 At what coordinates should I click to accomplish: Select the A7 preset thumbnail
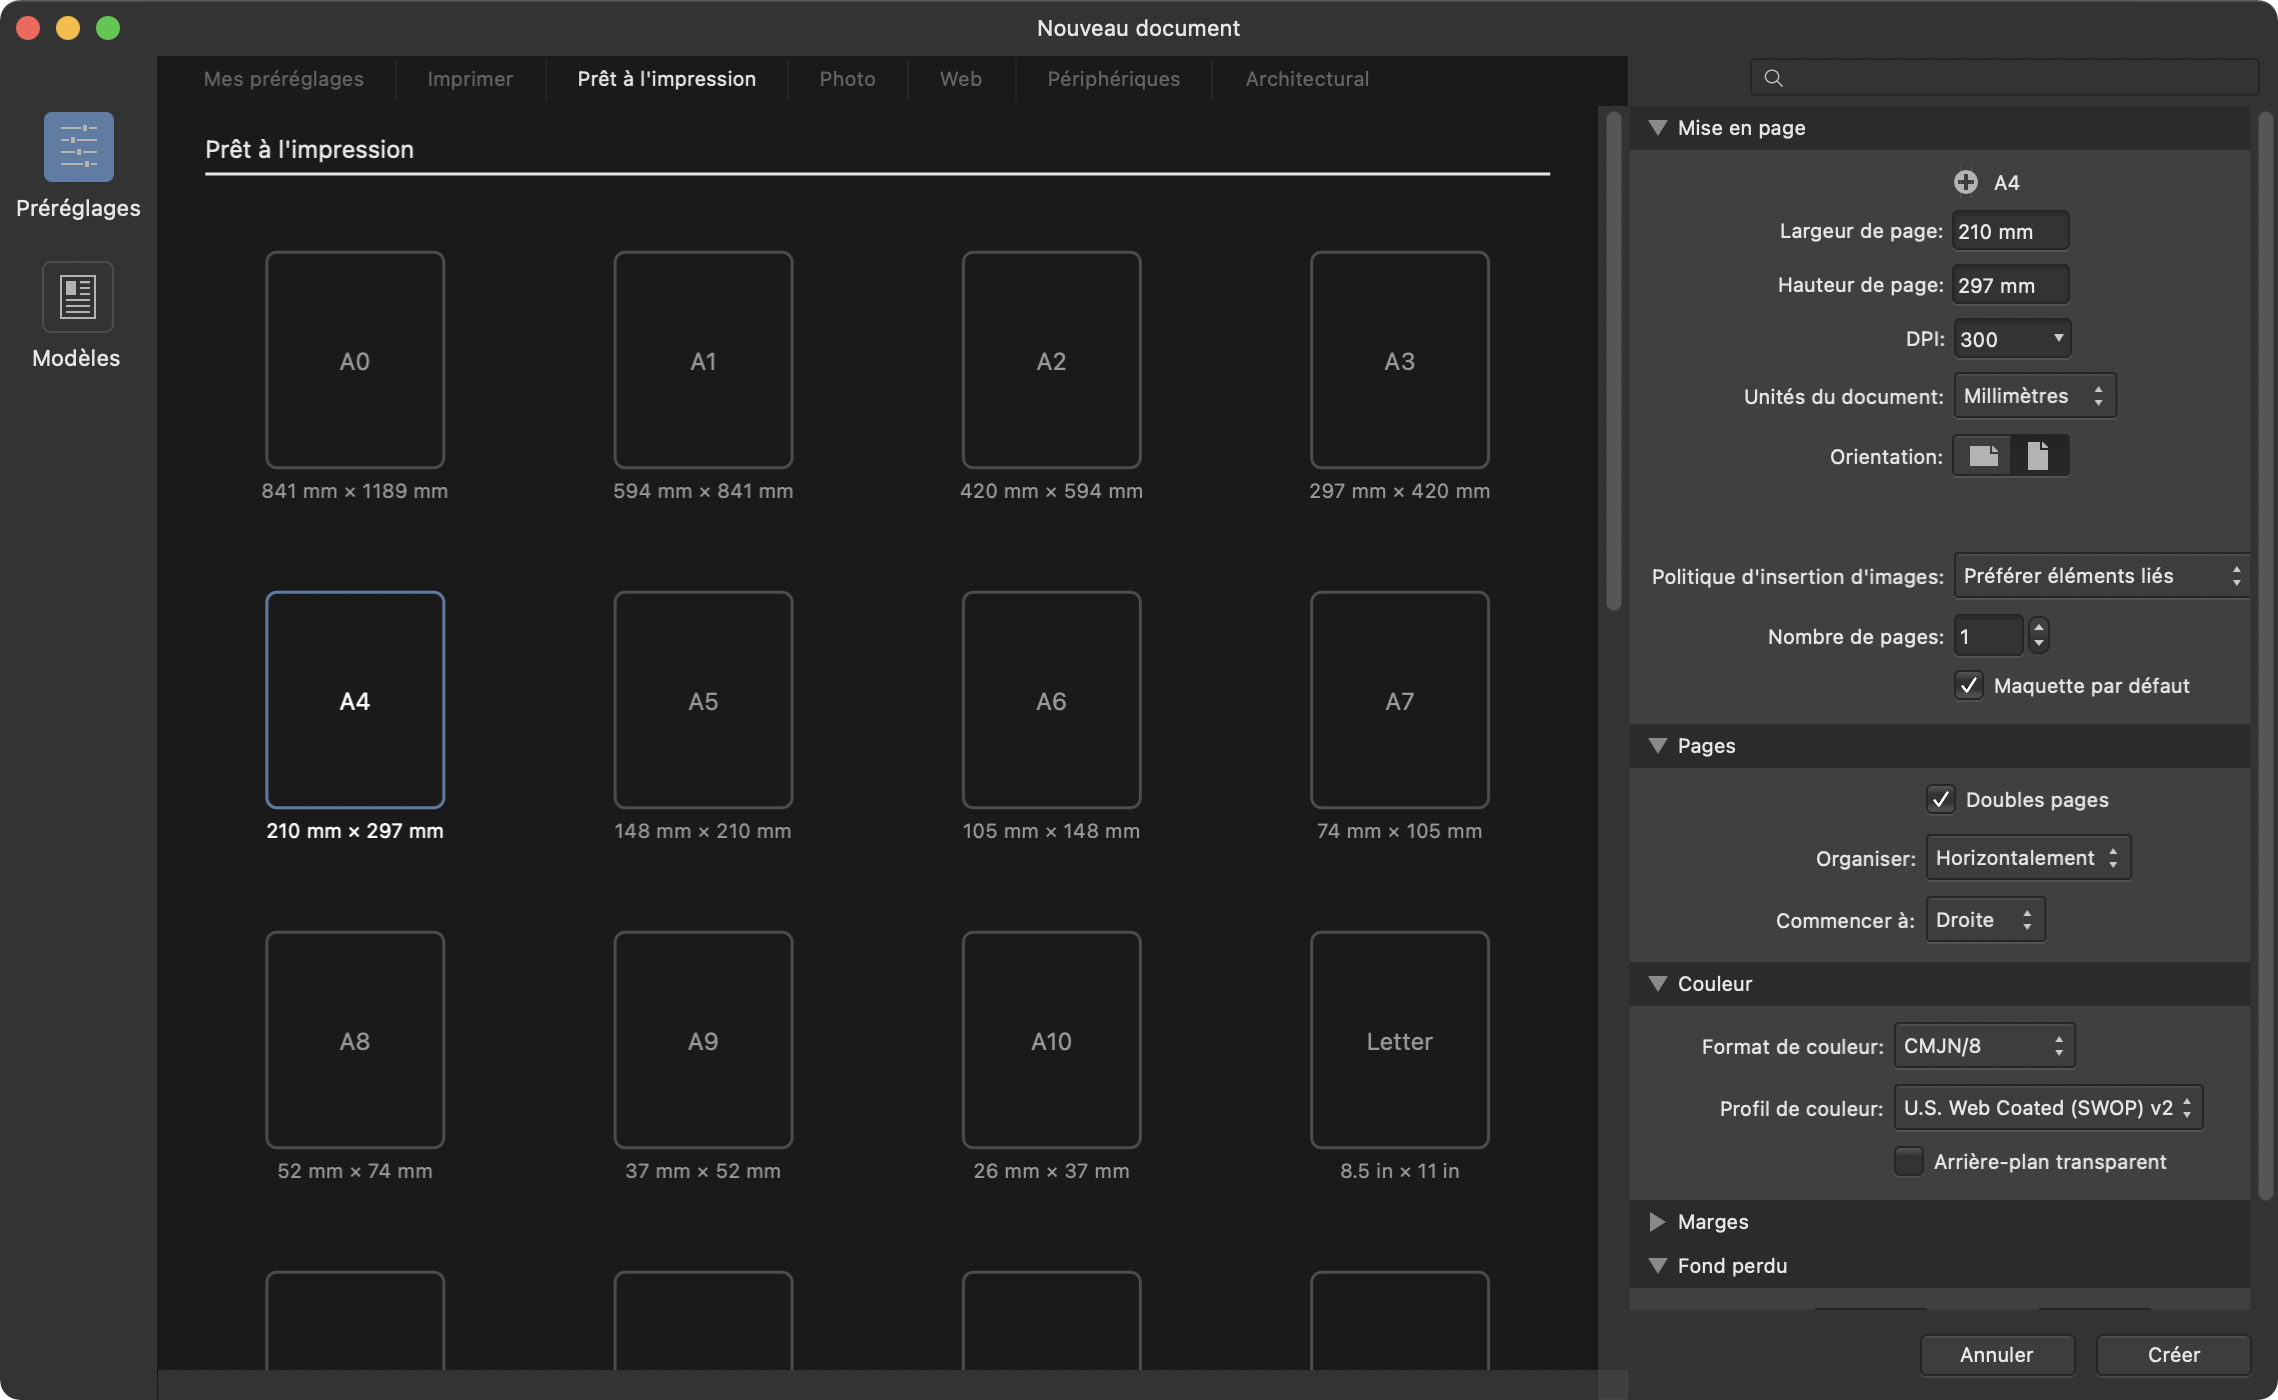pos(1399,700)
